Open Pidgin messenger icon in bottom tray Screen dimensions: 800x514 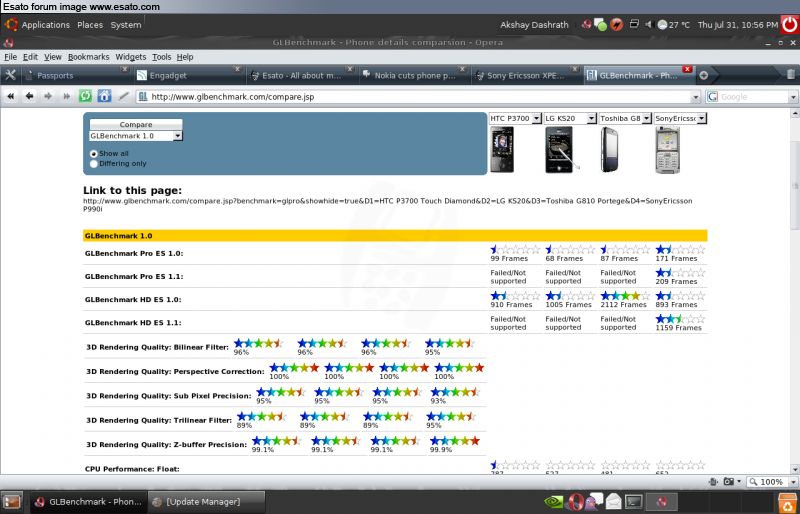click(x=593, y=502)
